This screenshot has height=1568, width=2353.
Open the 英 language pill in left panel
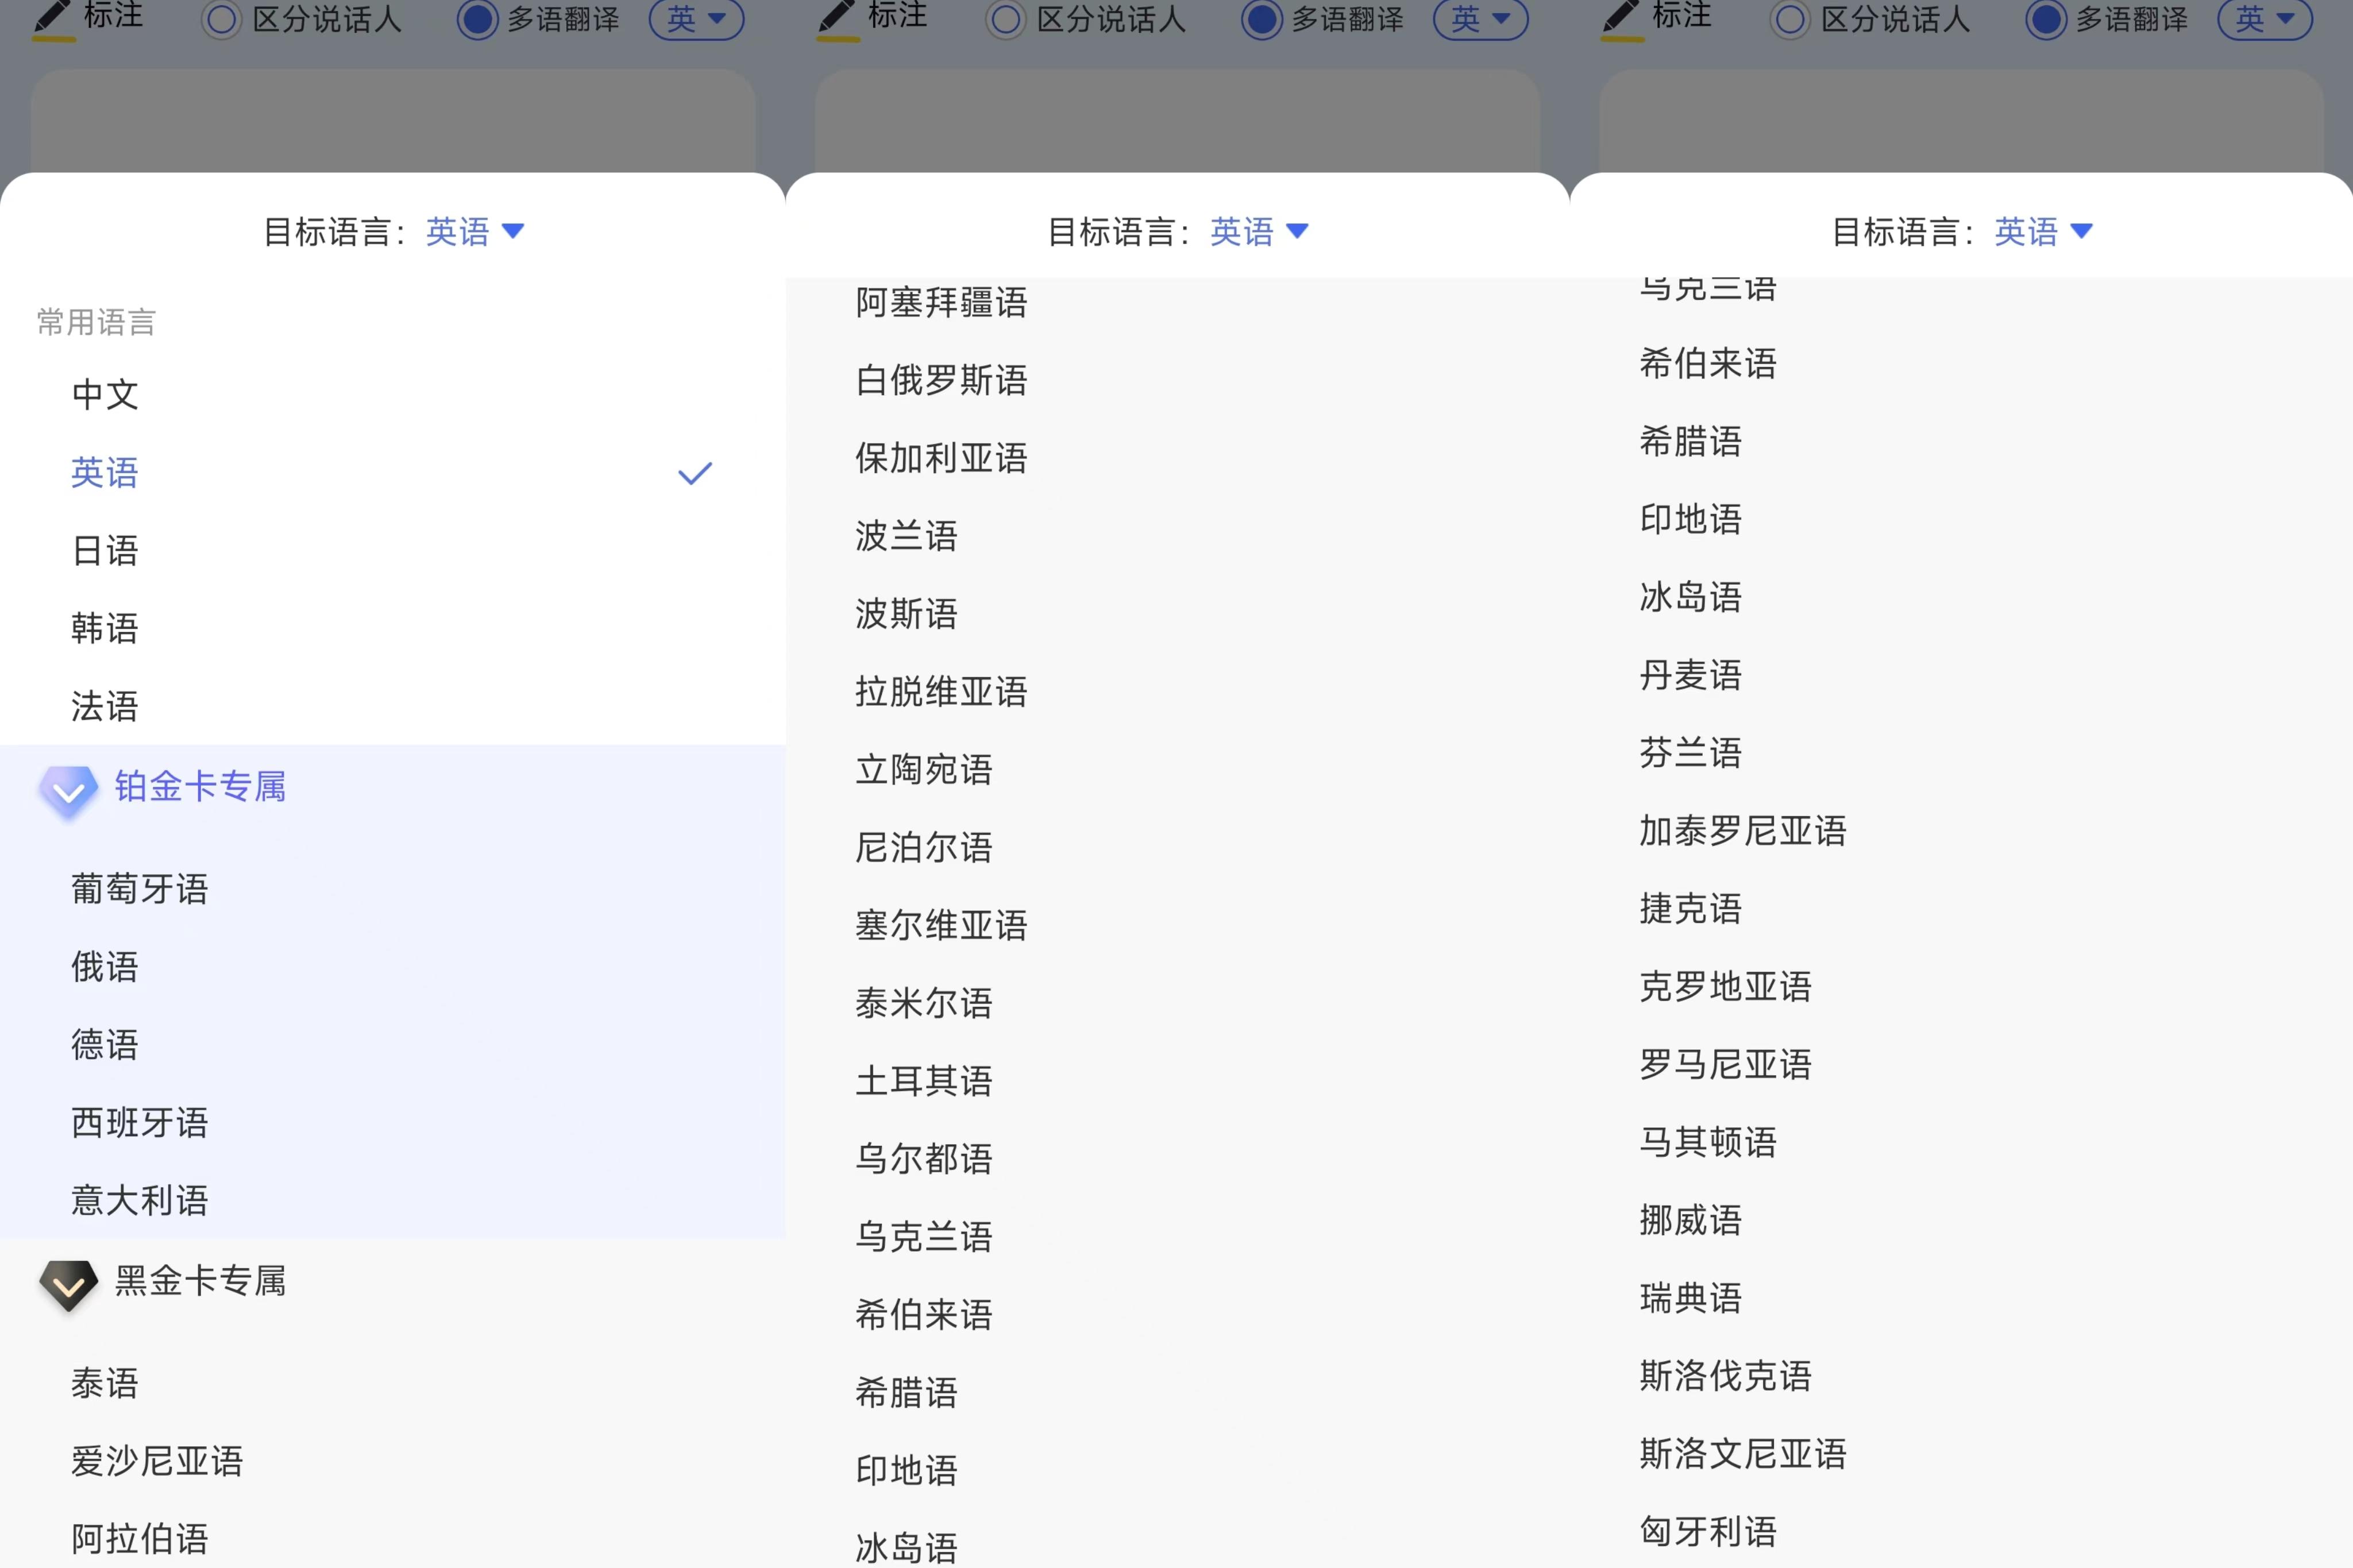(x=697, y=19)
